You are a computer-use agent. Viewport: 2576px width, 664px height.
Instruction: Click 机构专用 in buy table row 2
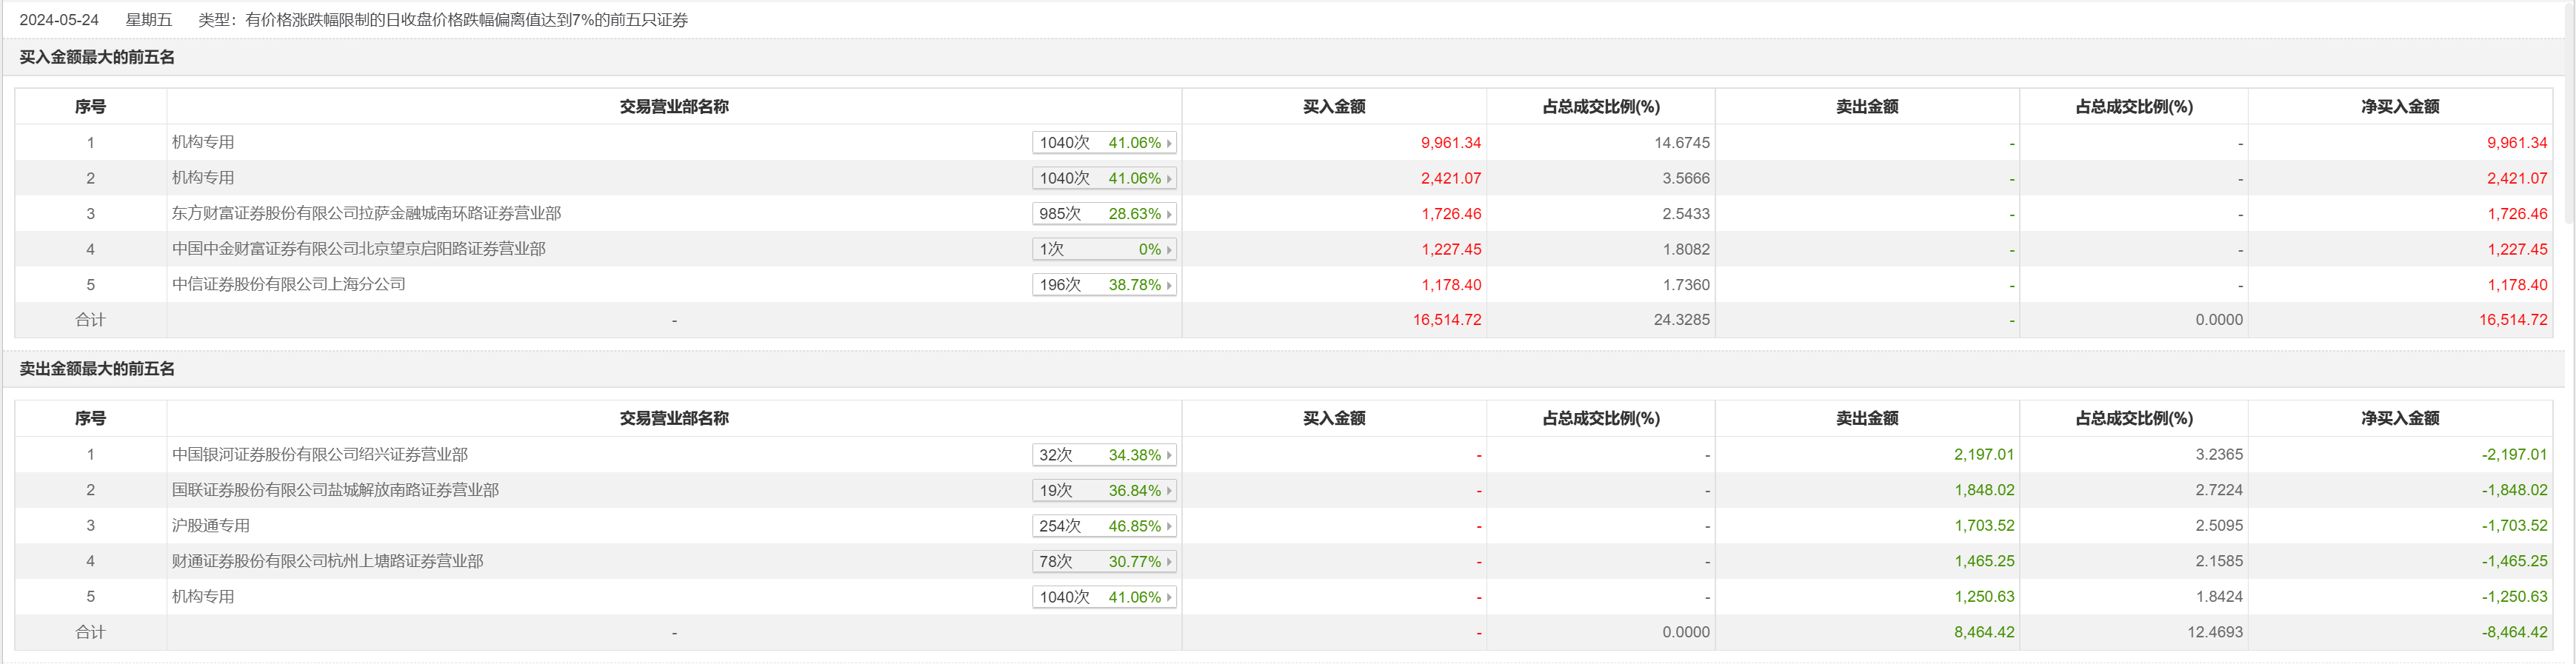pos(203,177)
